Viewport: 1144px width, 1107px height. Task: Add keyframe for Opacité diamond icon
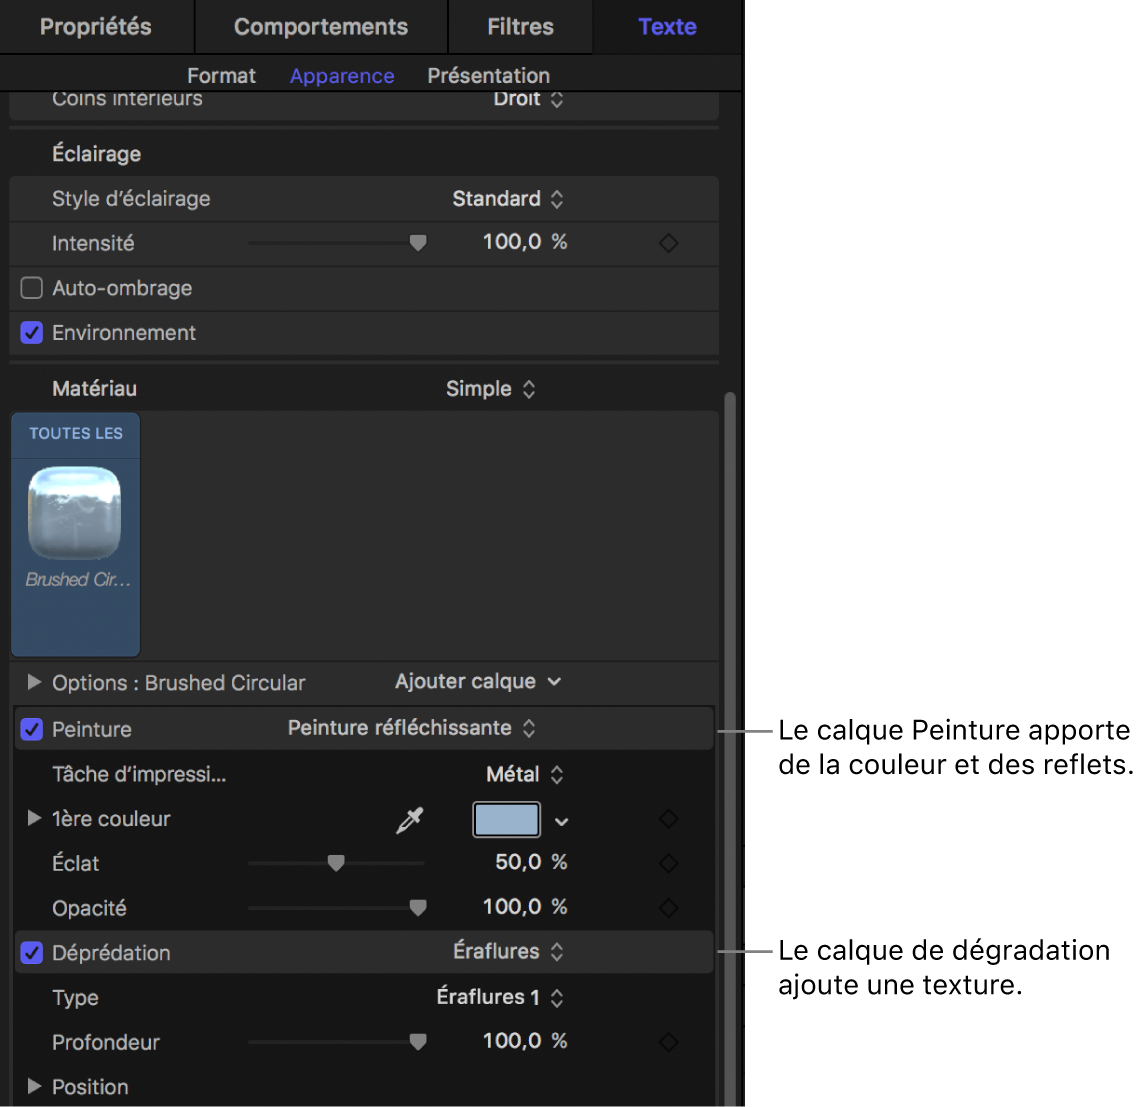click(668, 908)
